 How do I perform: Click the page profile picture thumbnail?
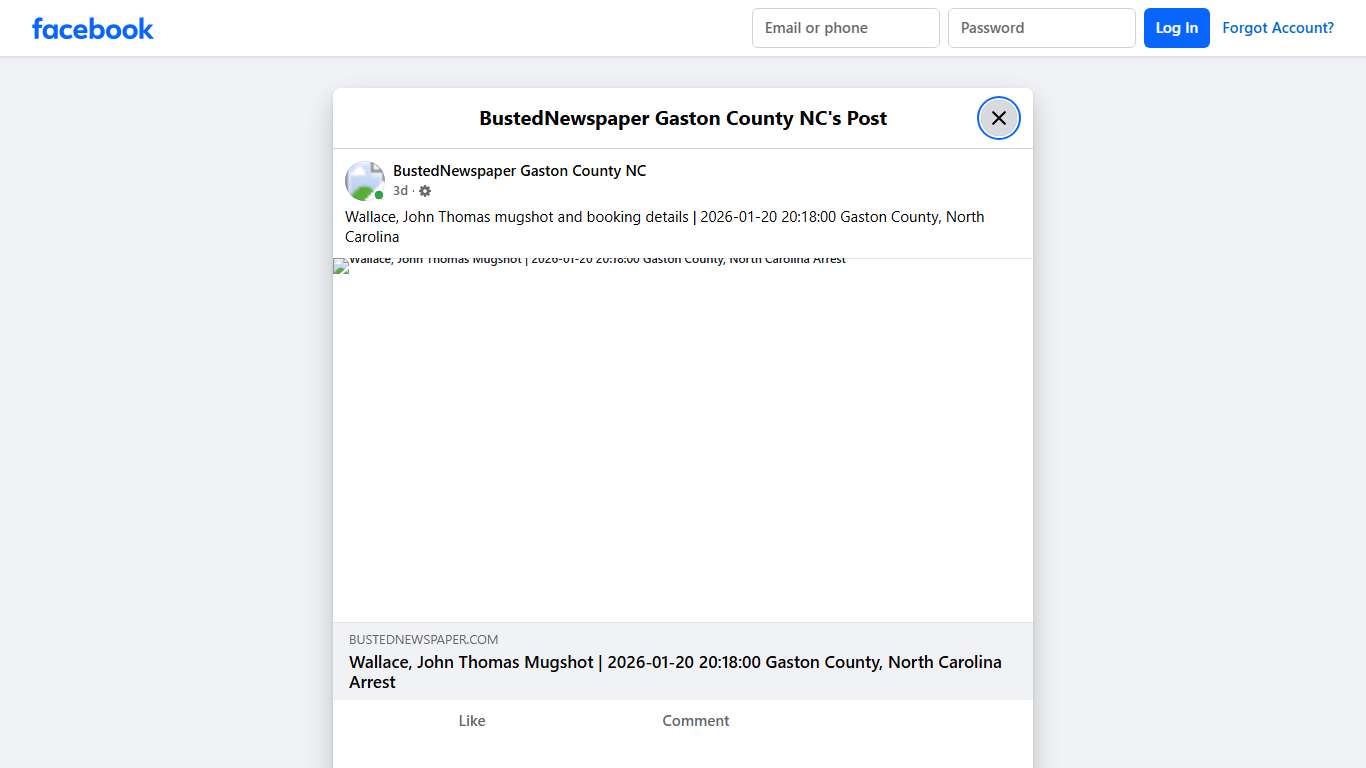tap(364, 180)
